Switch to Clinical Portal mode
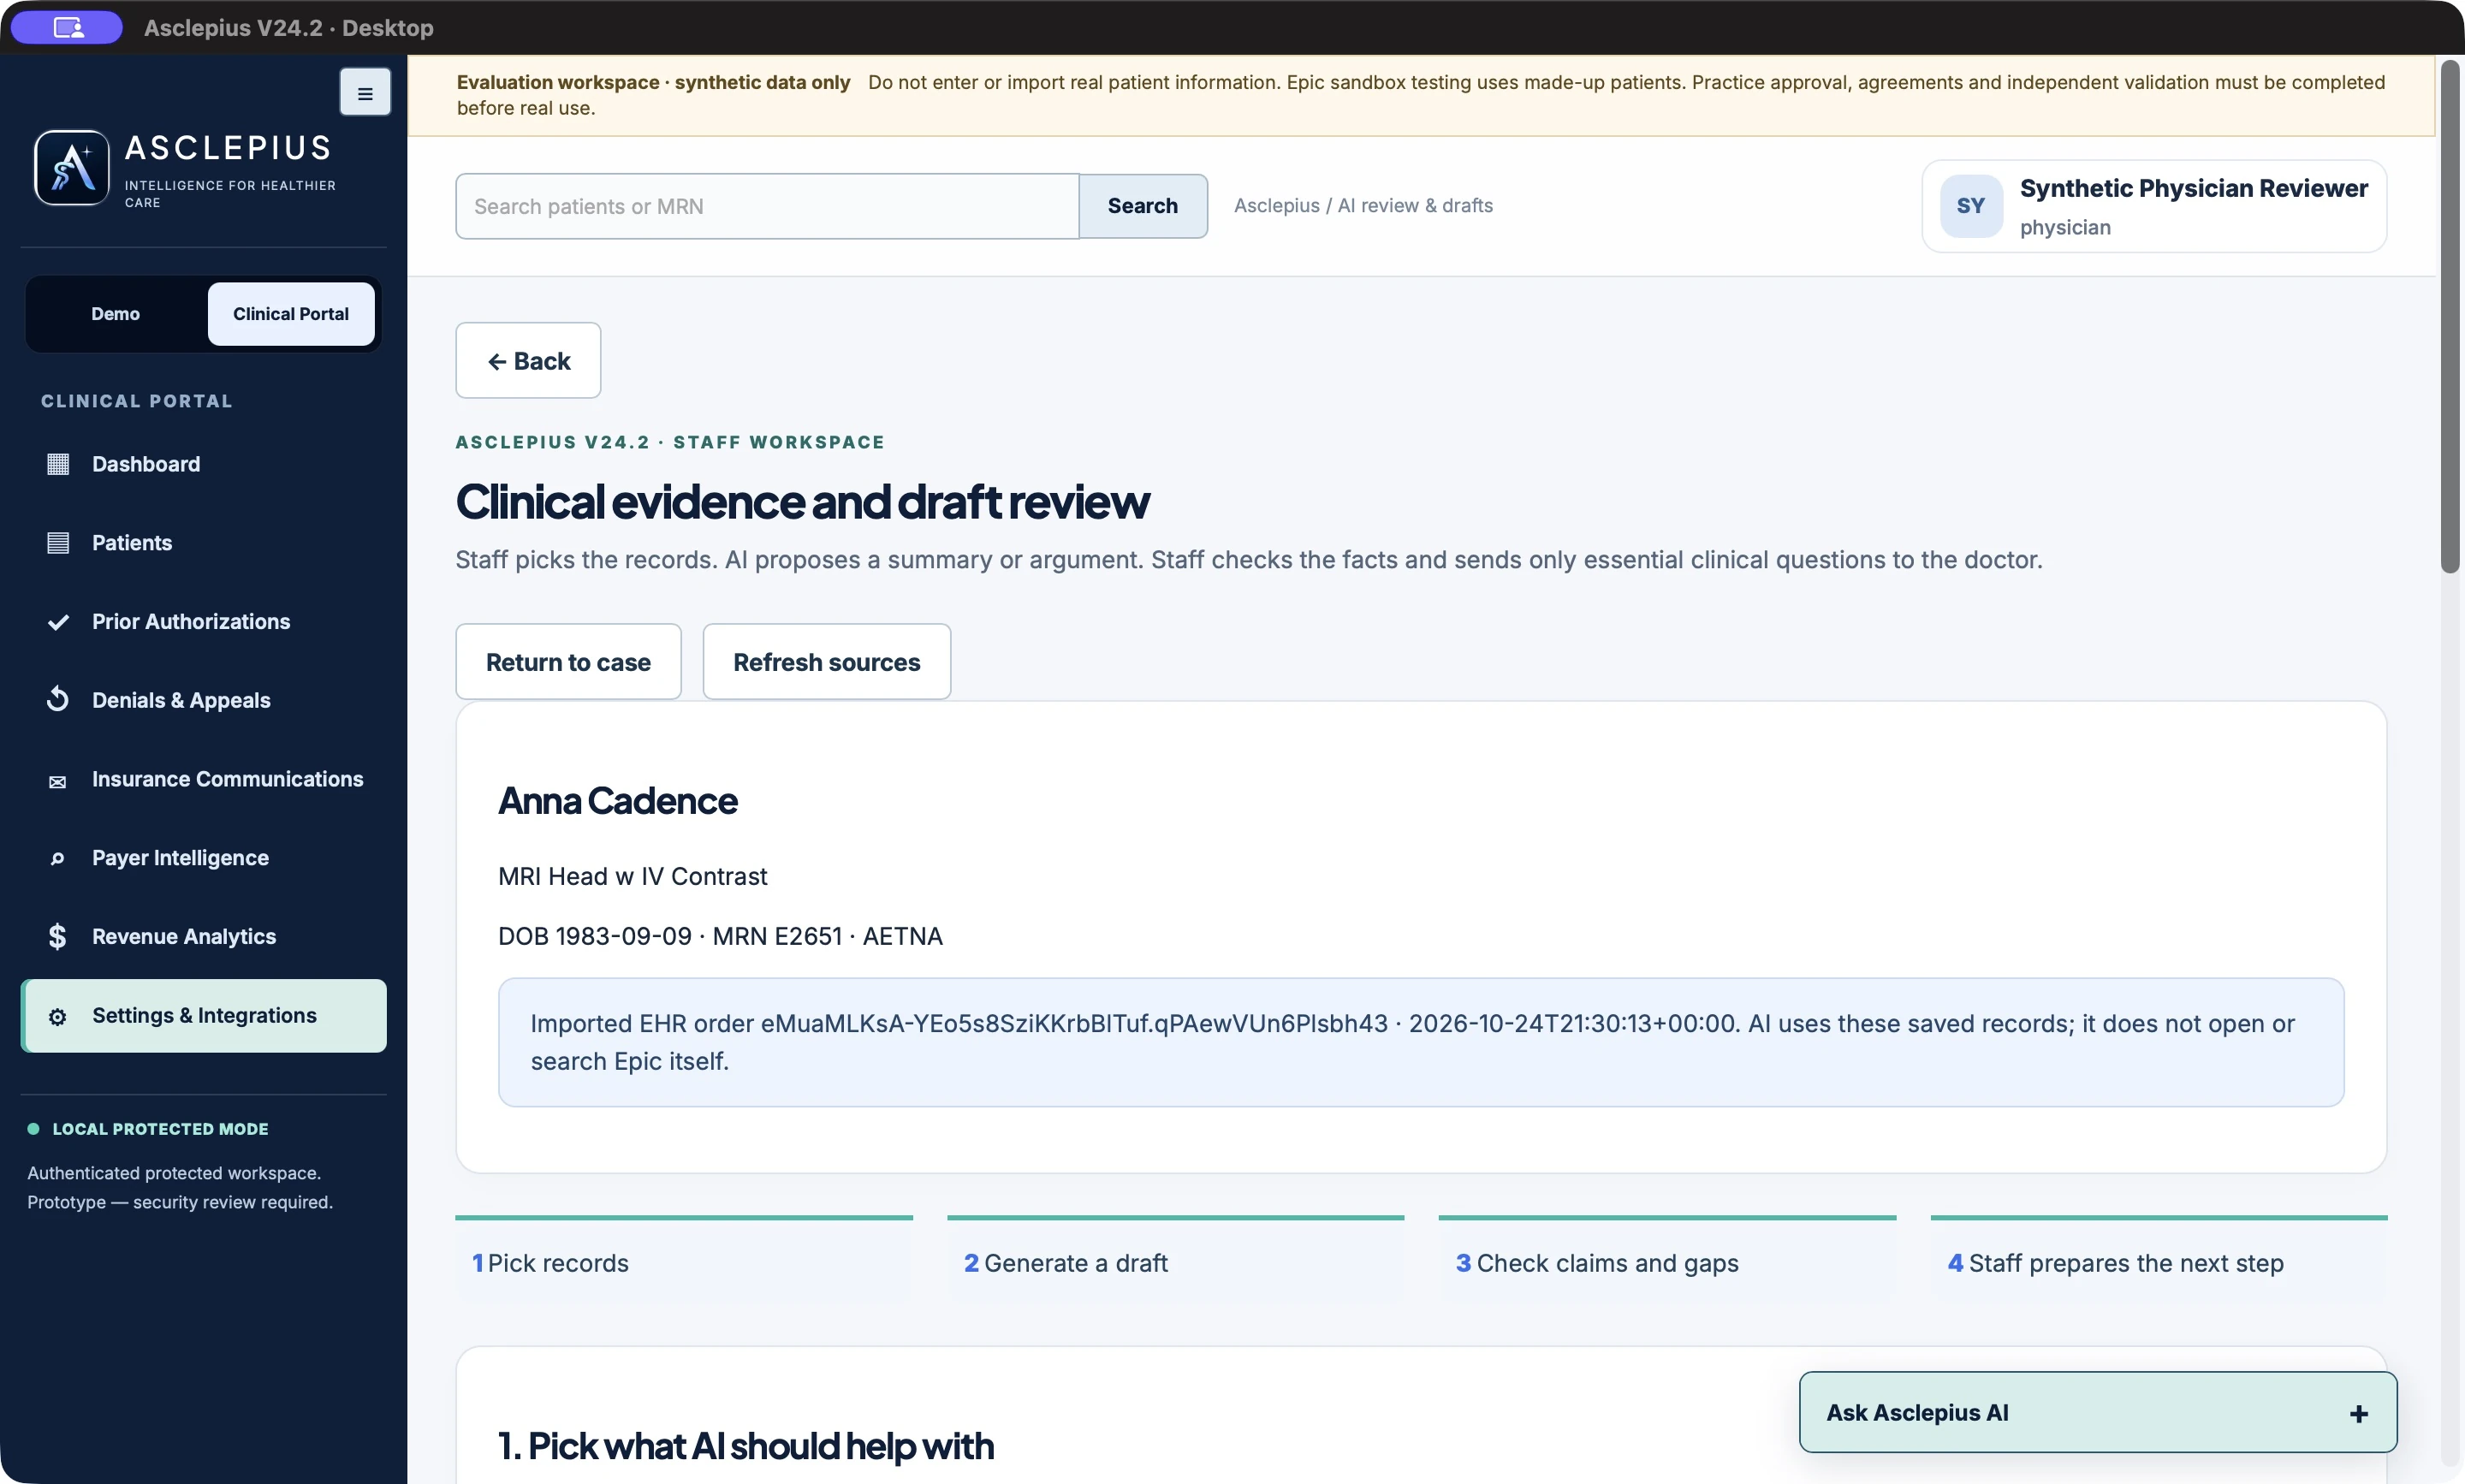 [x=291, y=314]
